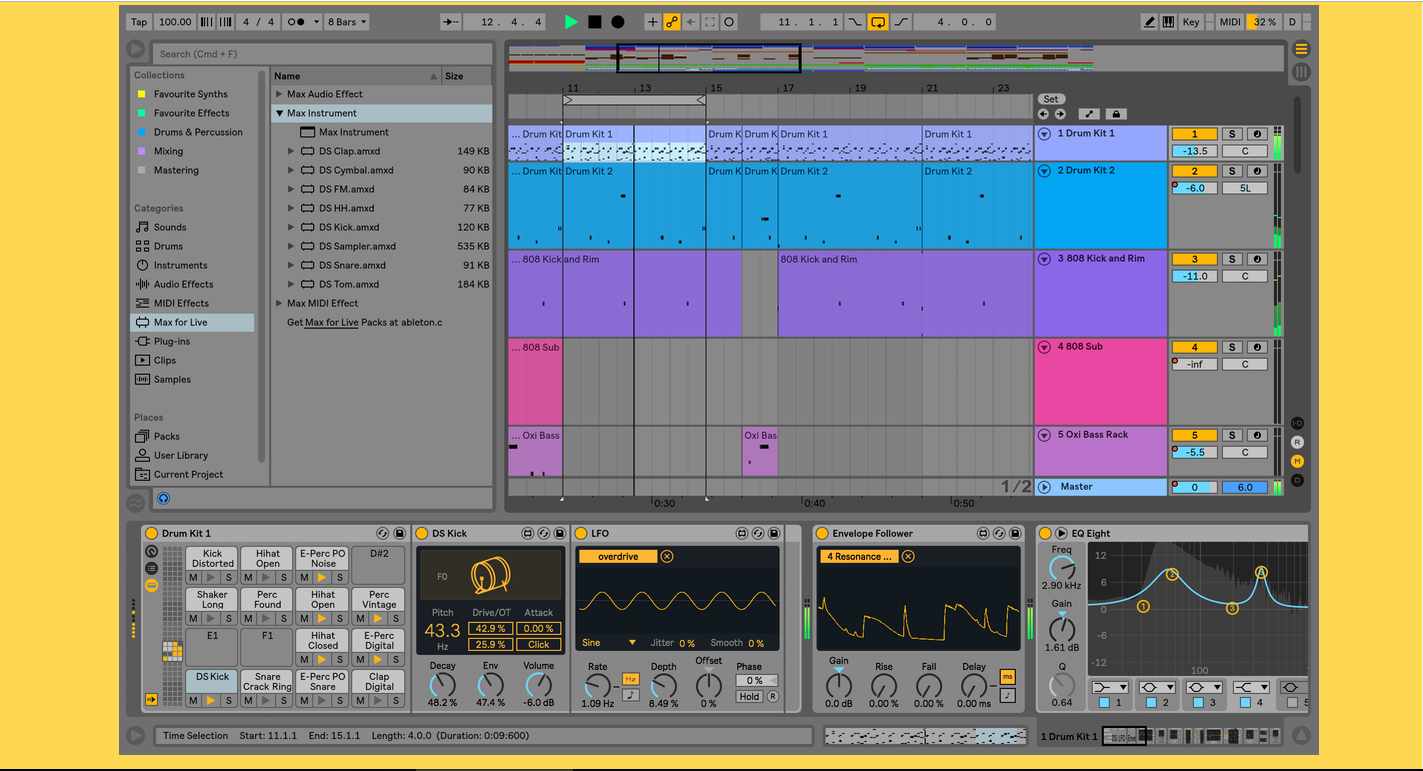Click the save preset icon on DS Kick
Screen dimensions: 1423x771
560,533
